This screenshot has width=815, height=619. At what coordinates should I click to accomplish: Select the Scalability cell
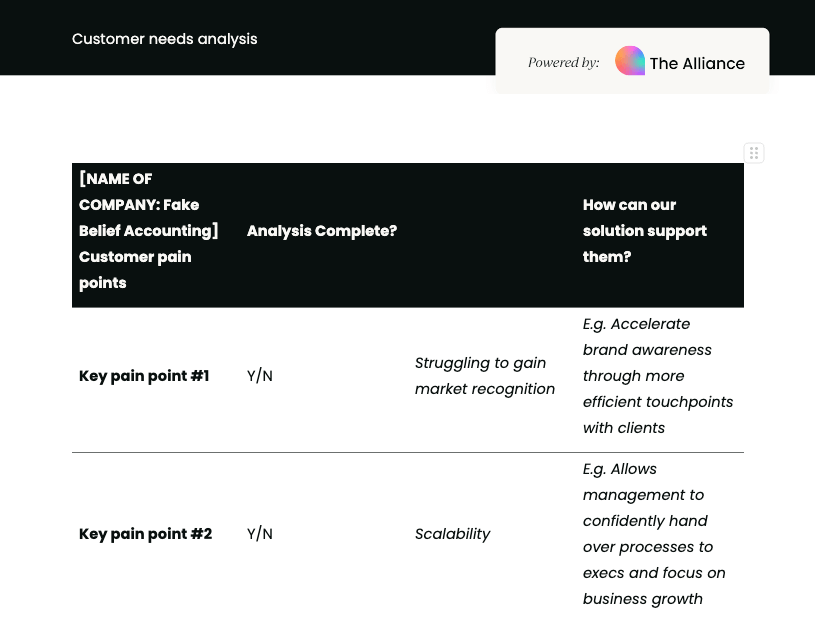pos(452,534)
